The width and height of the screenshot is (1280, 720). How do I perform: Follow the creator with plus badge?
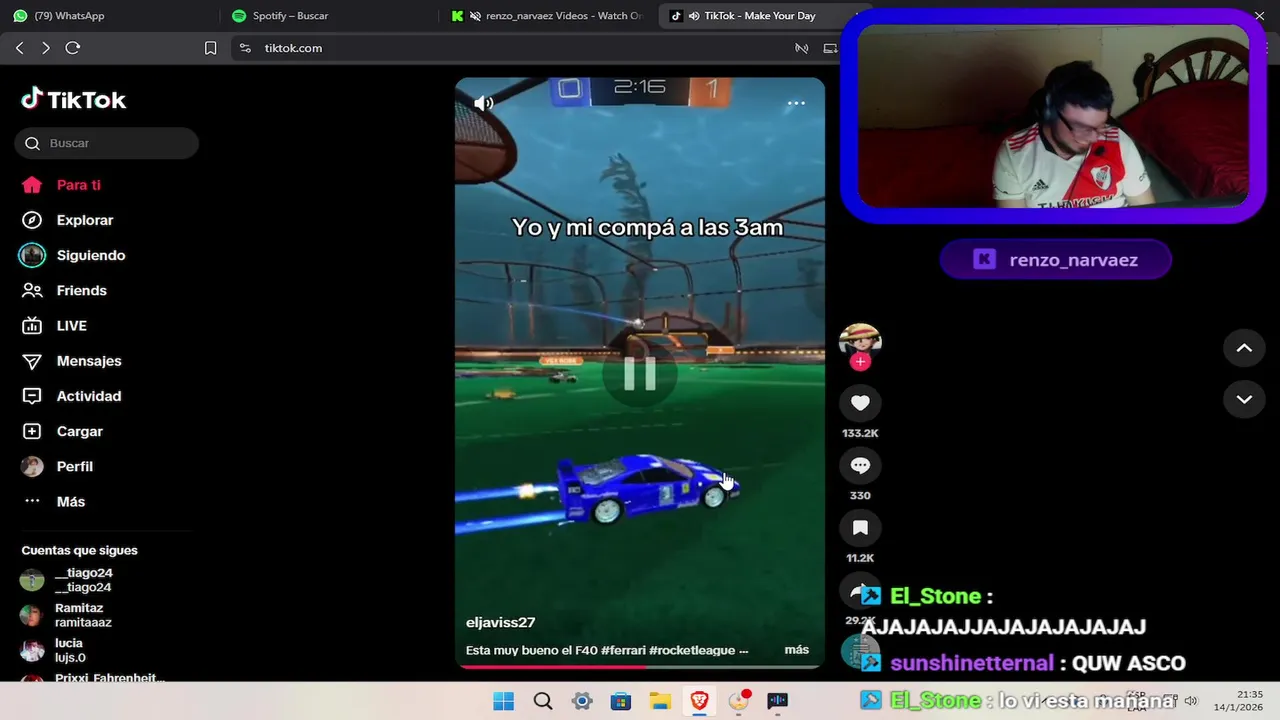coord(860,361)
